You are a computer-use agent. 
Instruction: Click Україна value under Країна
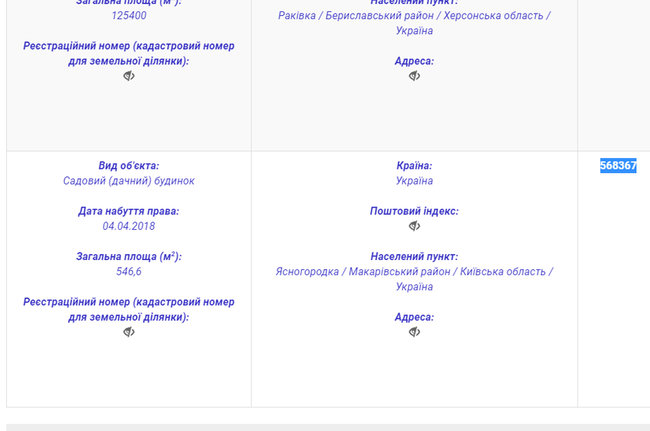coord(414,181)
